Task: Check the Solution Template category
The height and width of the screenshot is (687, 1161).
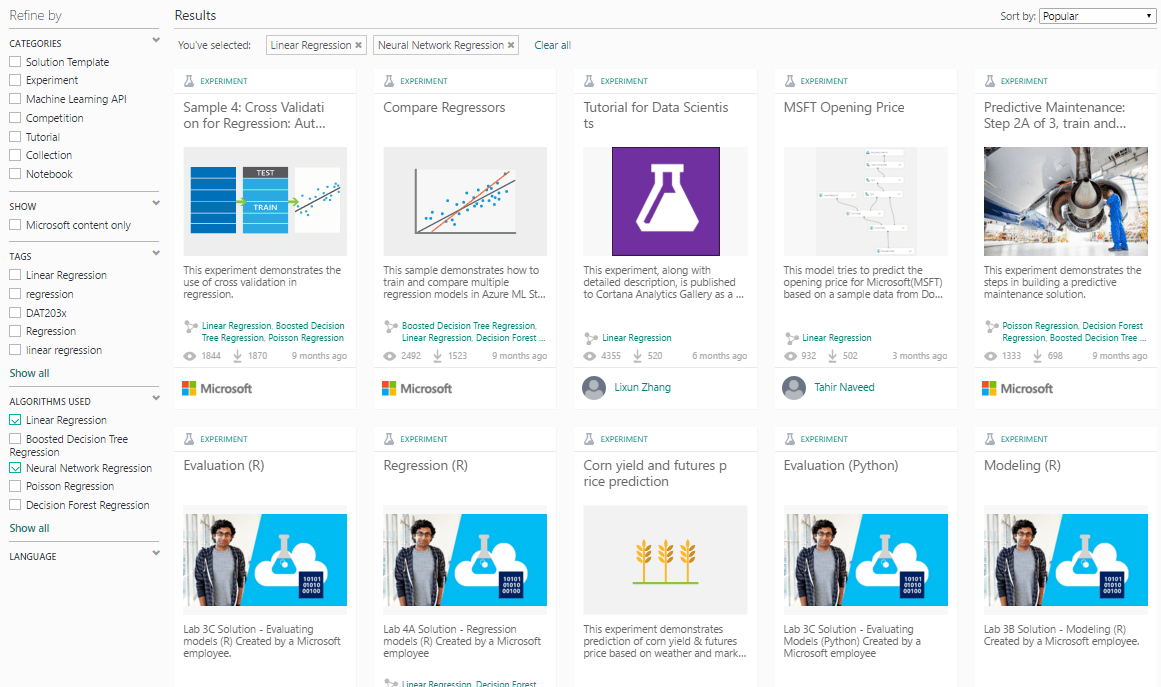Action: (16, 63)
